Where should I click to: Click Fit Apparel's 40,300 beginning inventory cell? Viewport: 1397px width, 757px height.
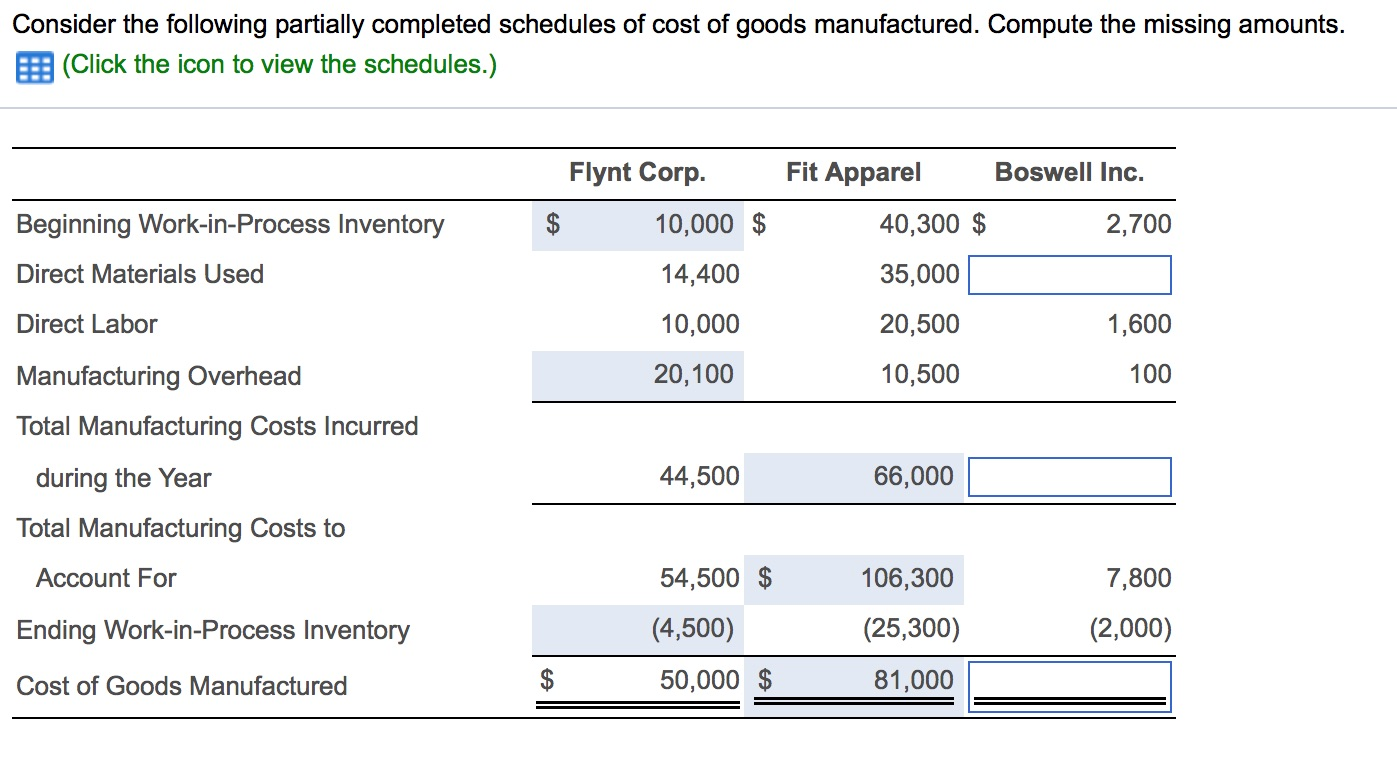919,224
